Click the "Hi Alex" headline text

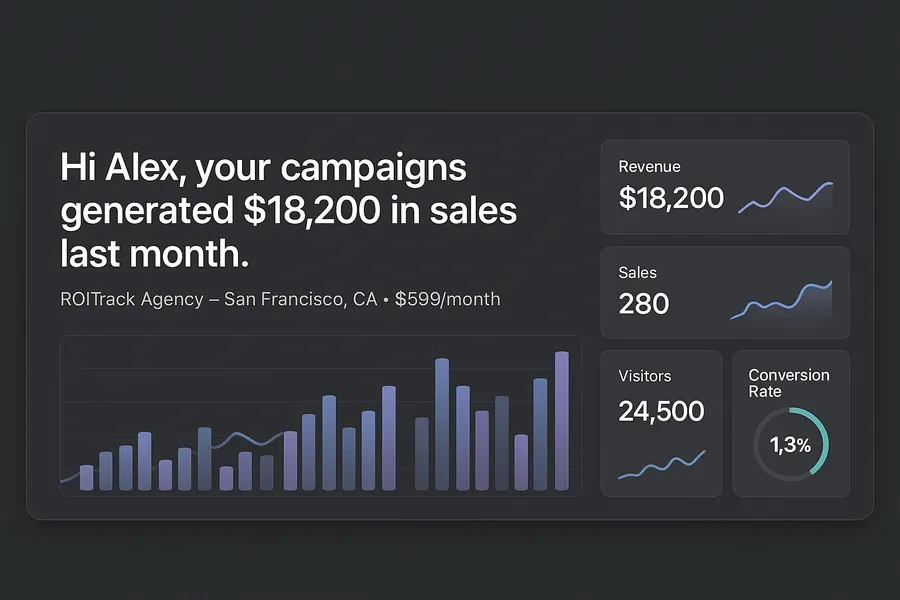pyautogui.click(x=288, y=210)
